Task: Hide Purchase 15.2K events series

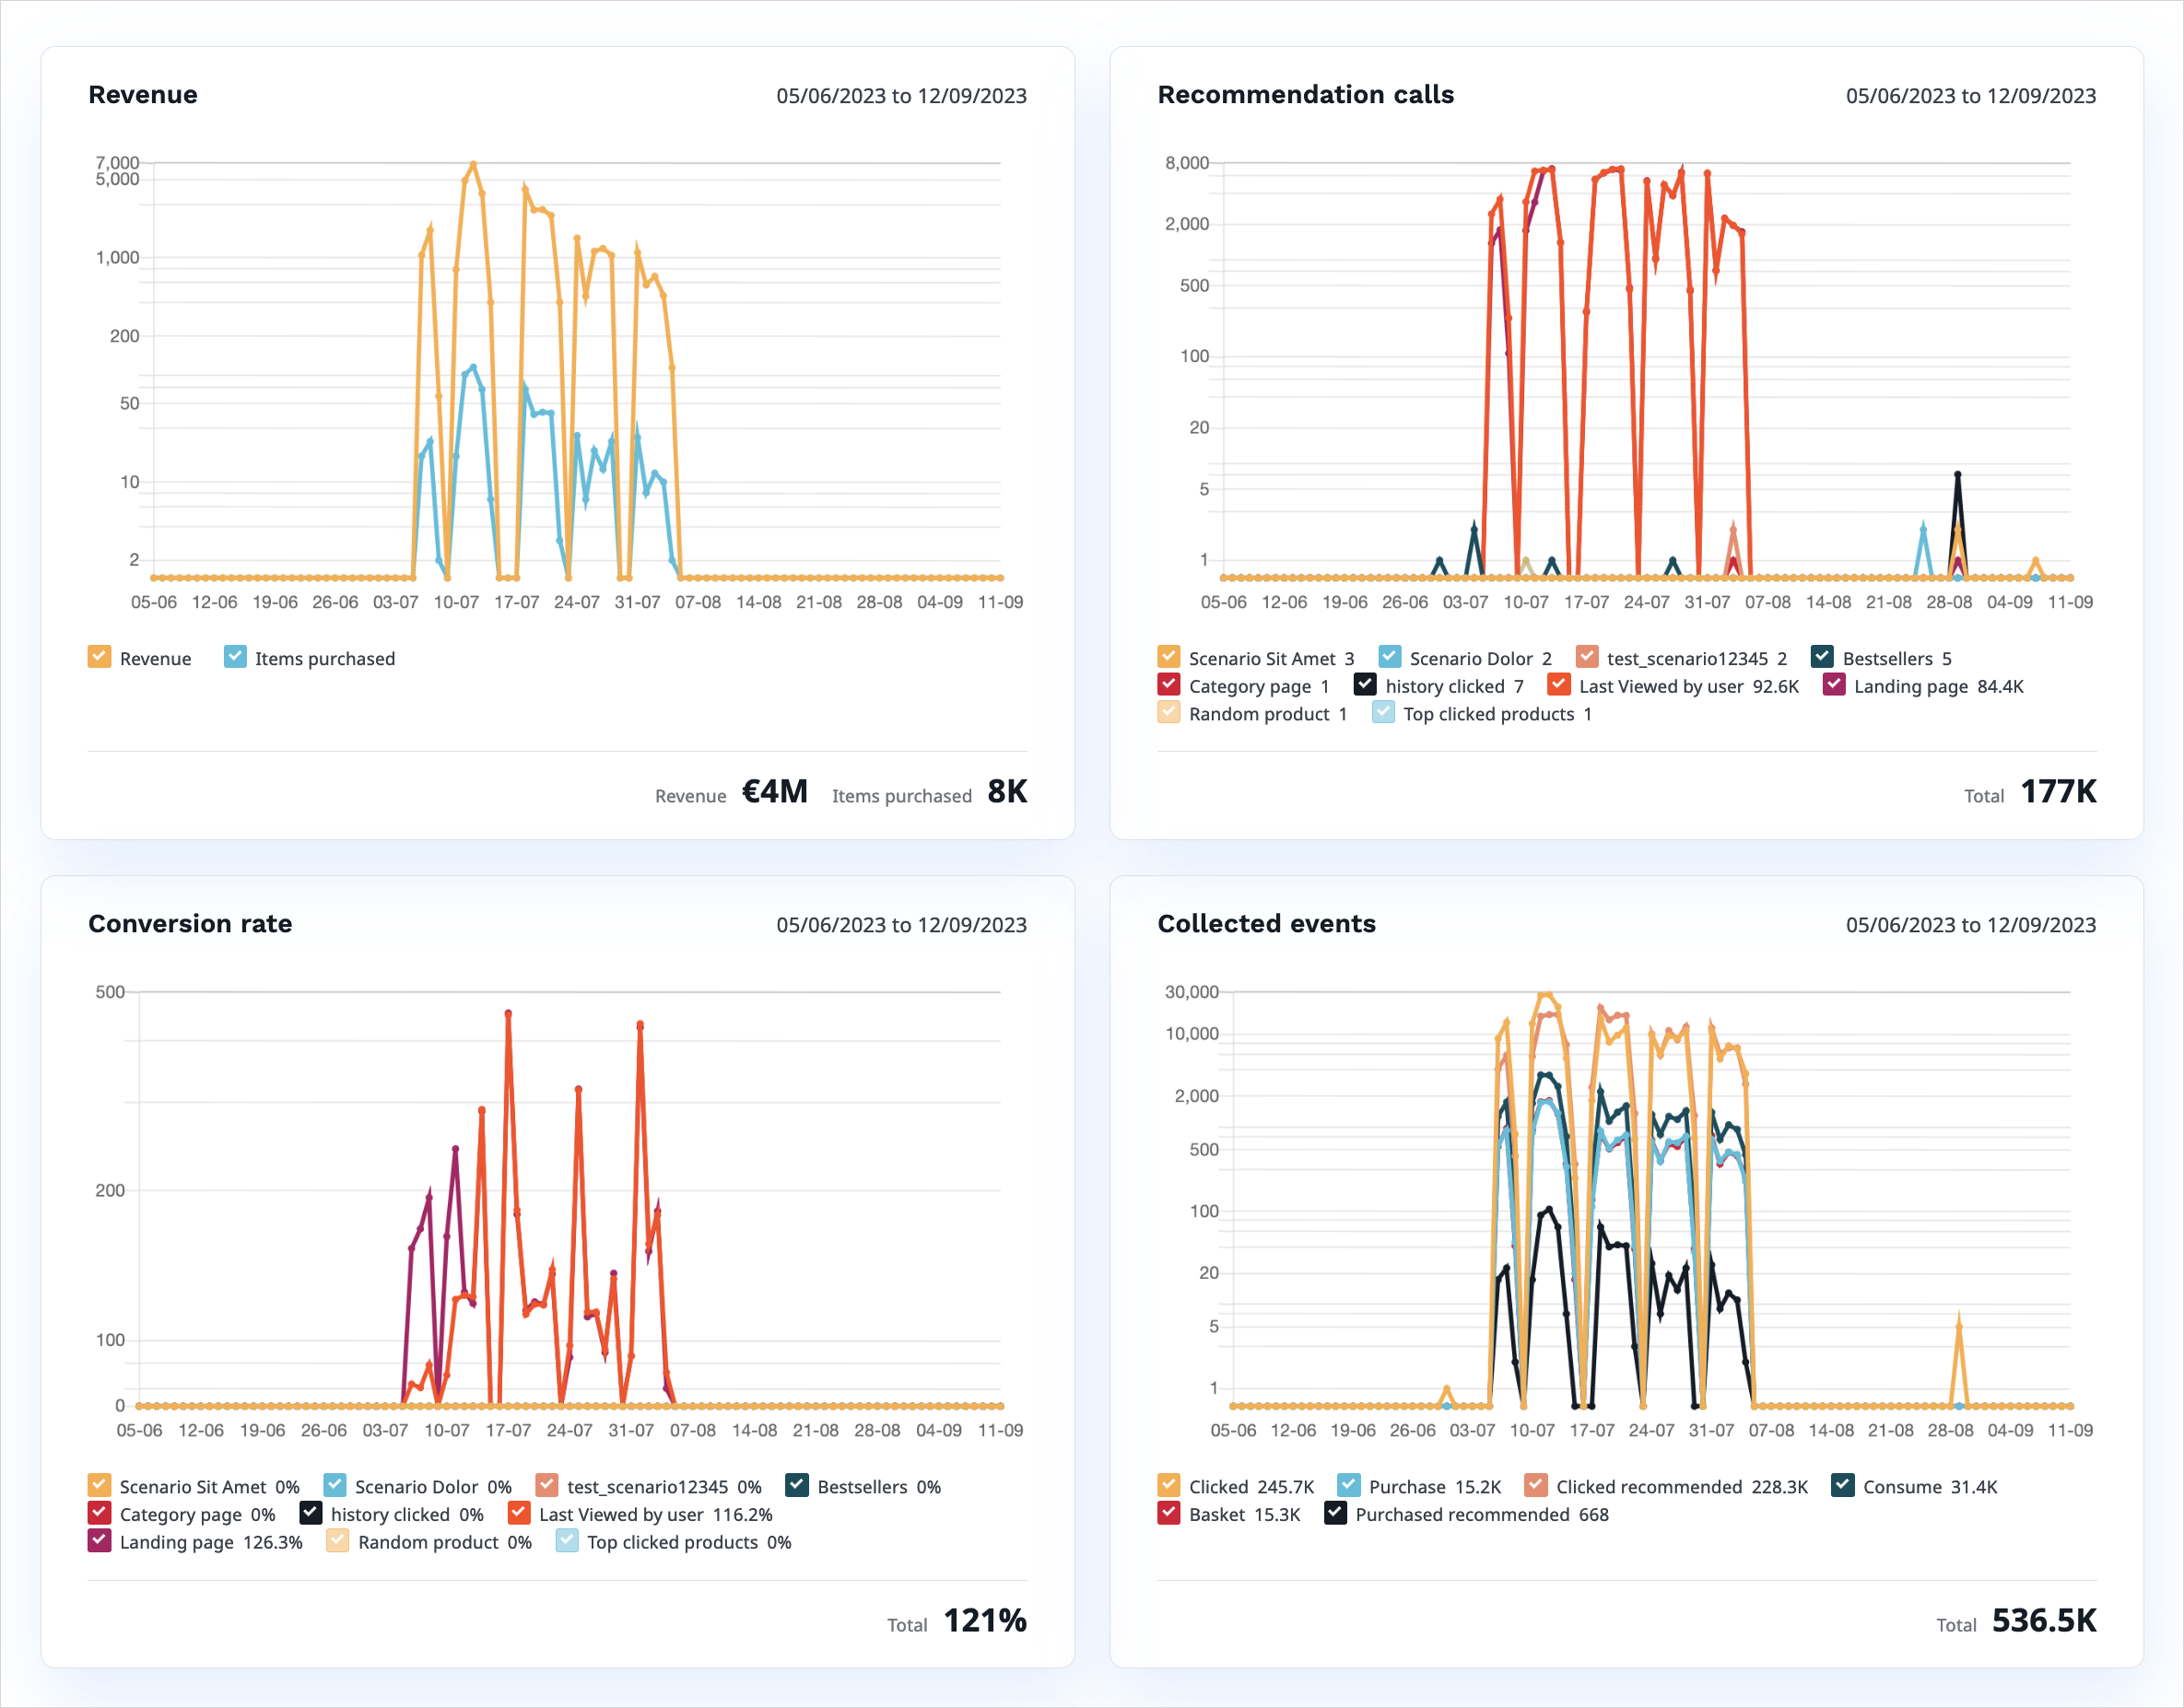Action: click(1348, 1485)
